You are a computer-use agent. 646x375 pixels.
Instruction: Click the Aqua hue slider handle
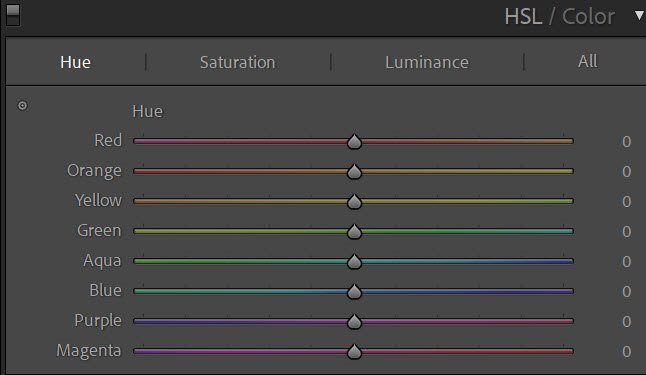354,261
